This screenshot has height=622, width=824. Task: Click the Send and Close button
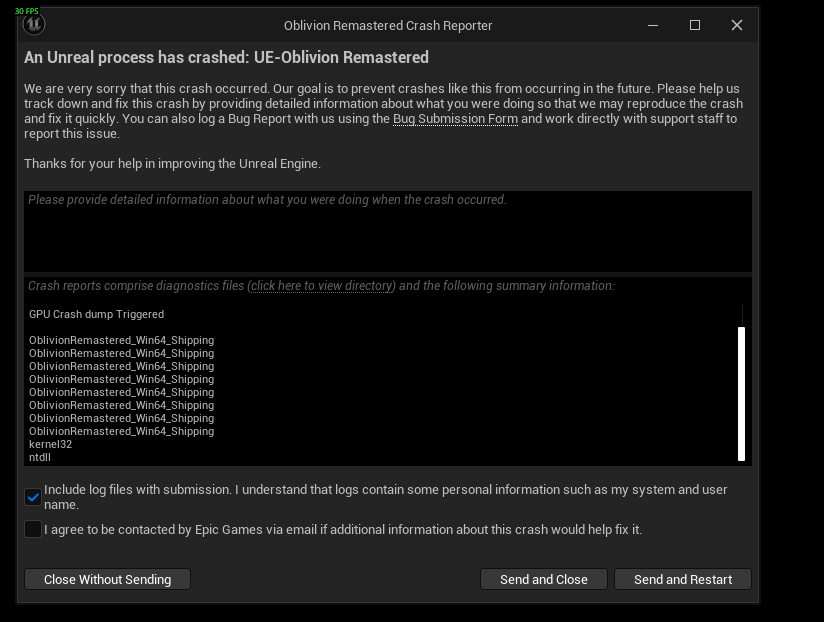(x=543, y=579)
